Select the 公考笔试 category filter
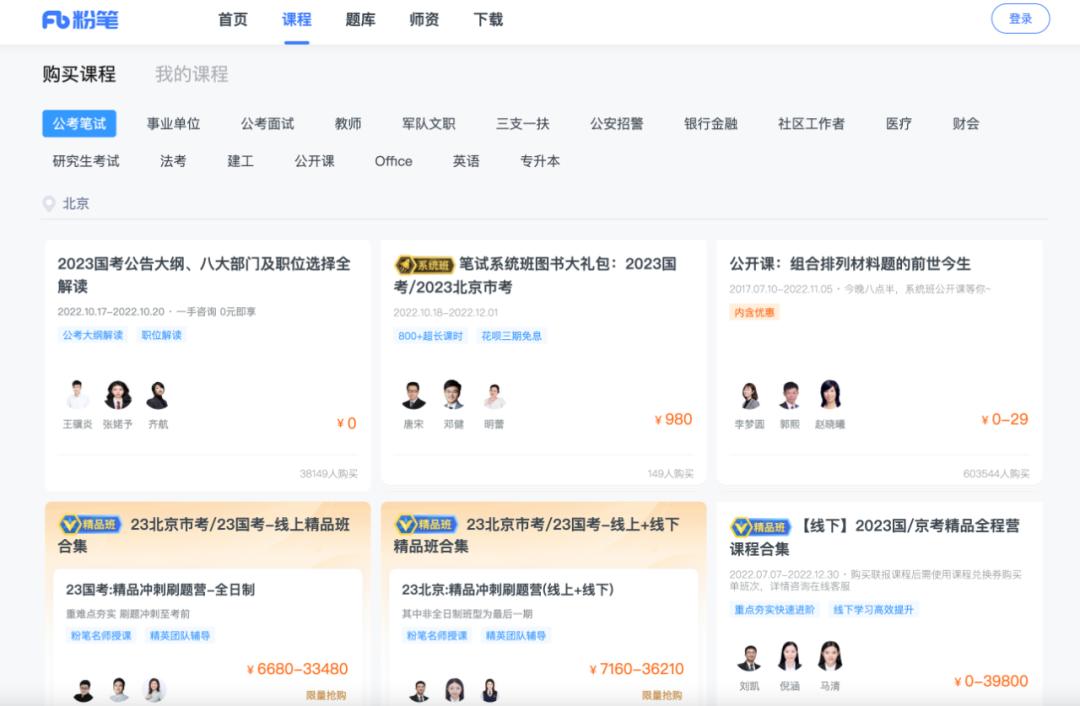 [79, 124]
